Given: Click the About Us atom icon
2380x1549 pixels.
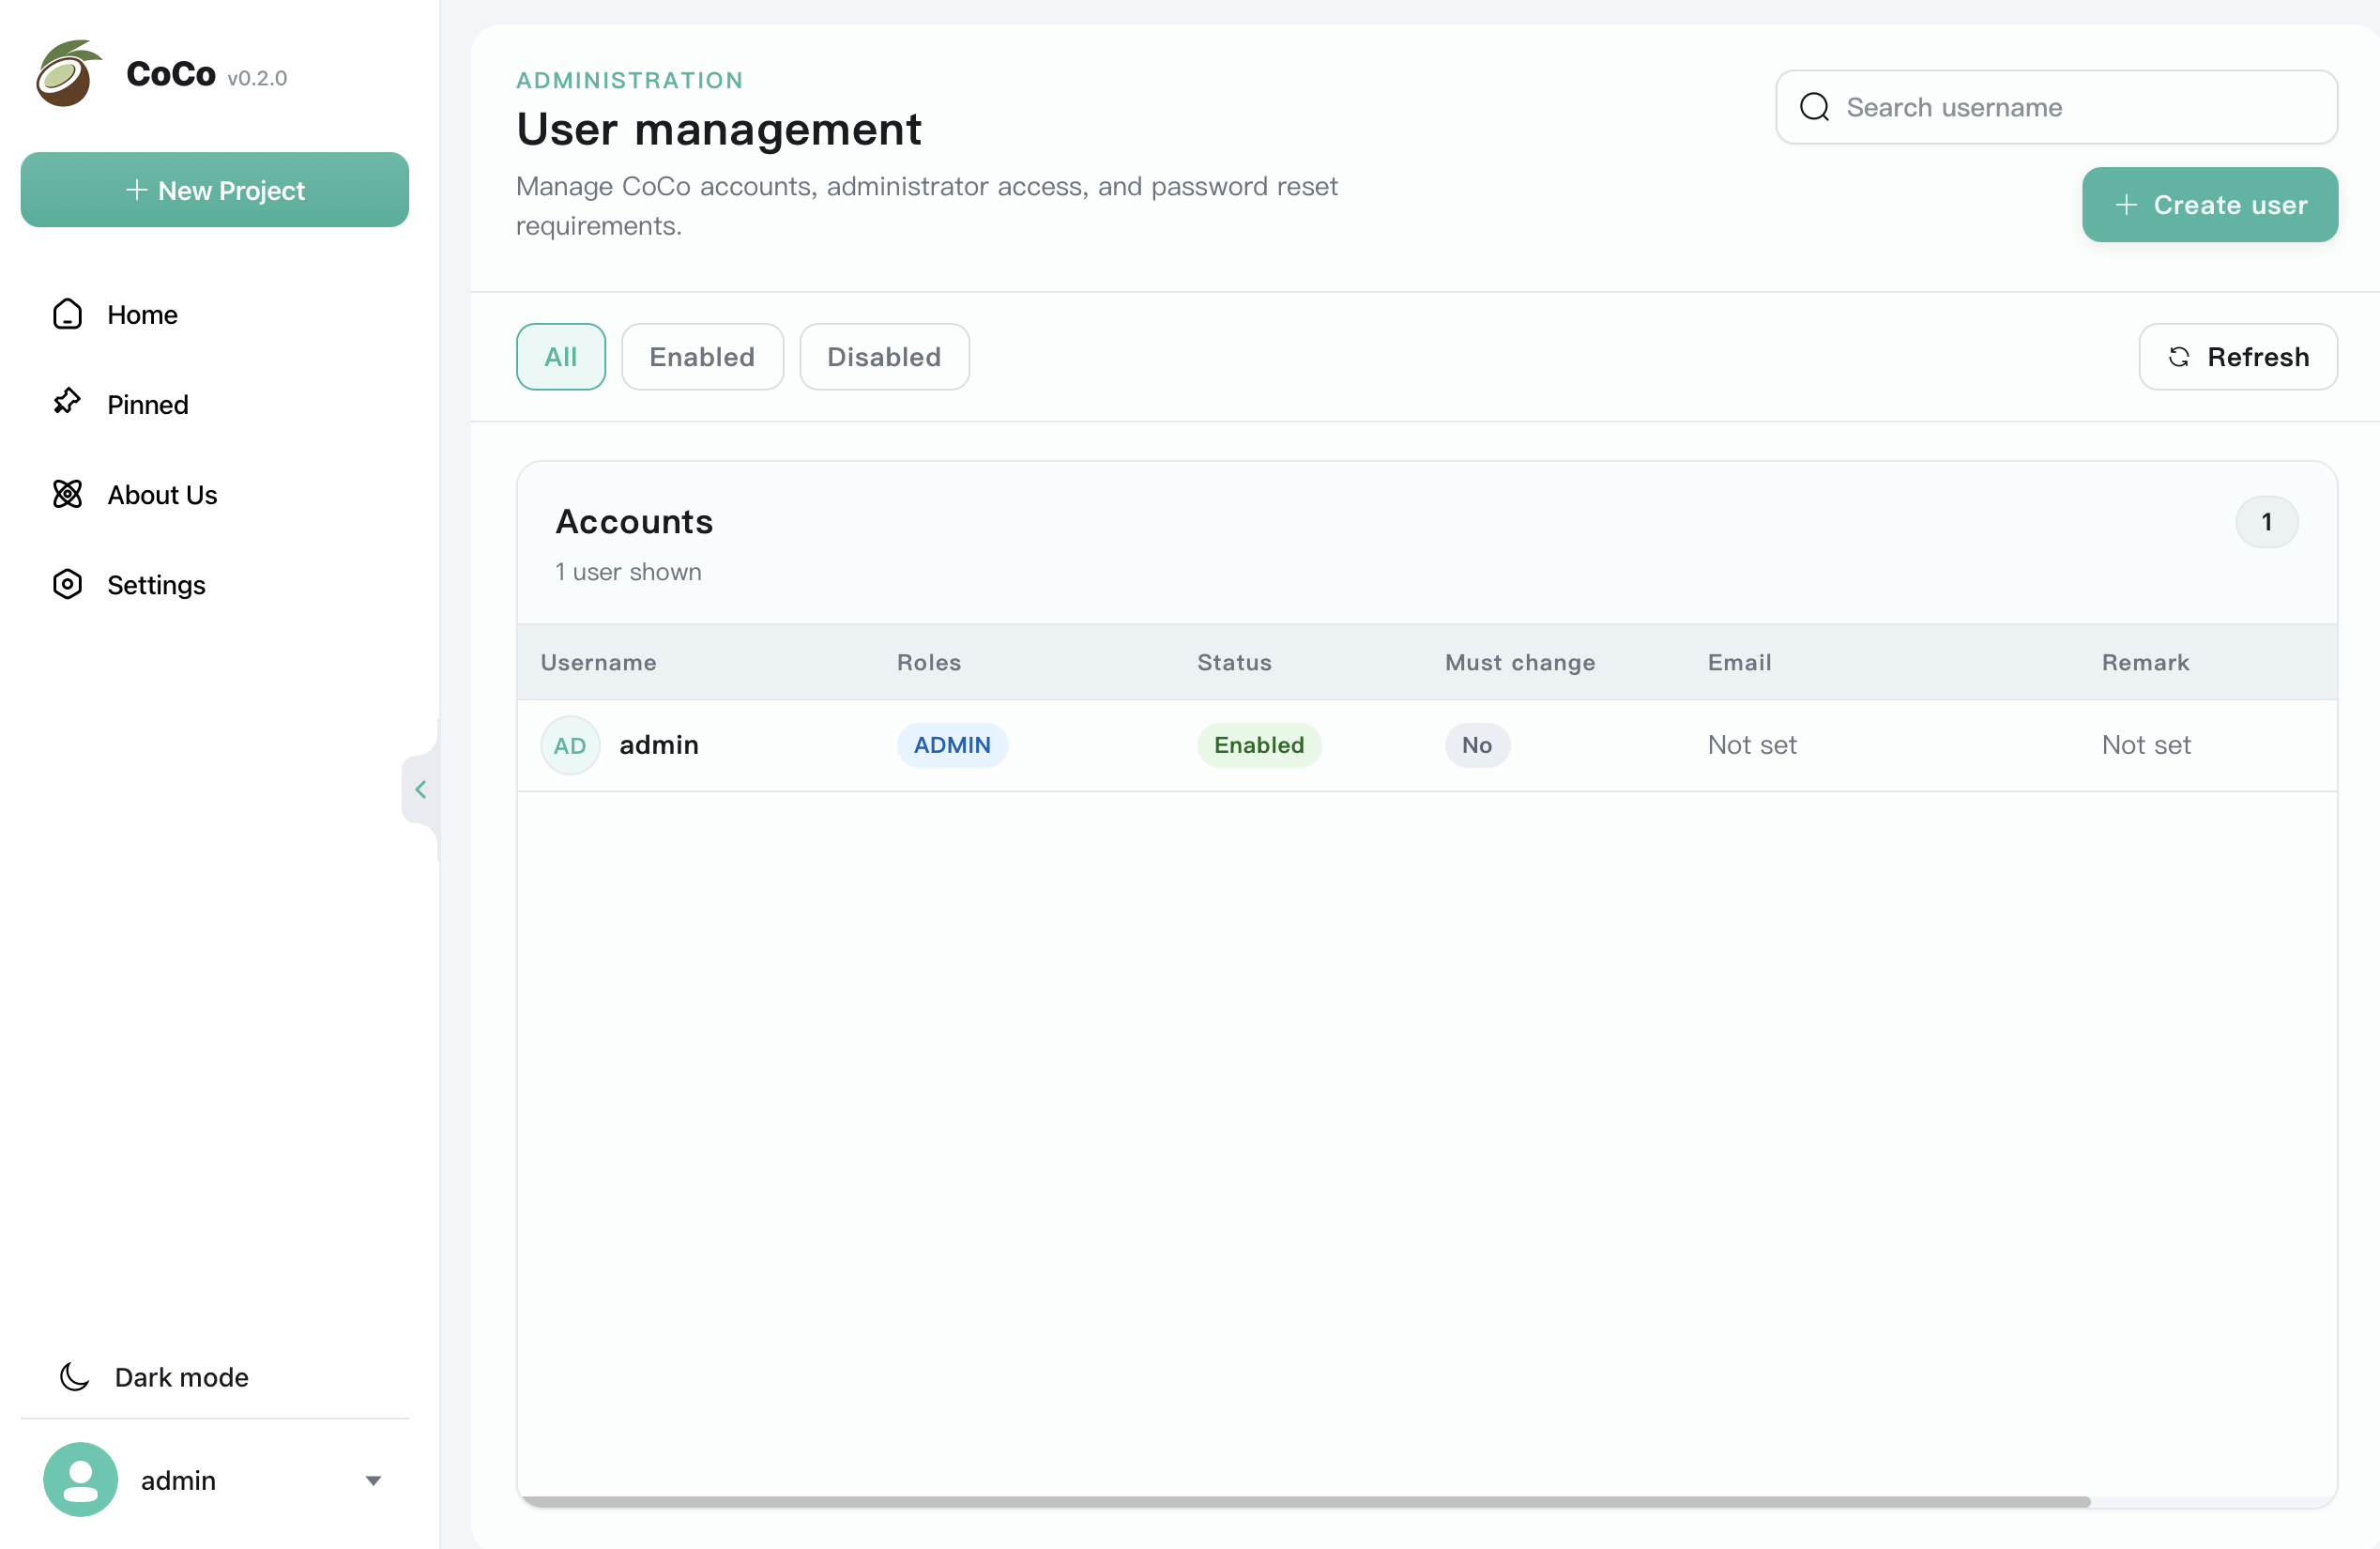Looking at the screenshot, I should (x=67, y=494).
